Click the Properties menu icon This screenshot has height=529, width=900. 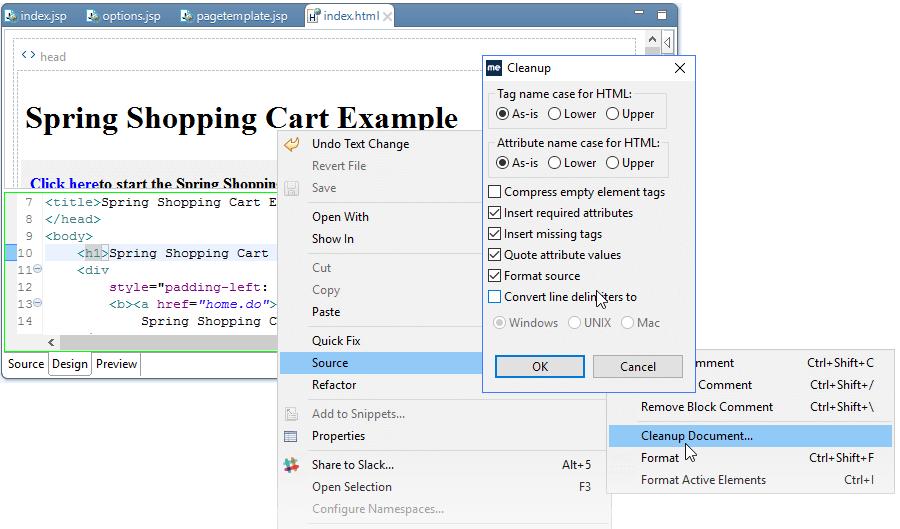point(291,436)
